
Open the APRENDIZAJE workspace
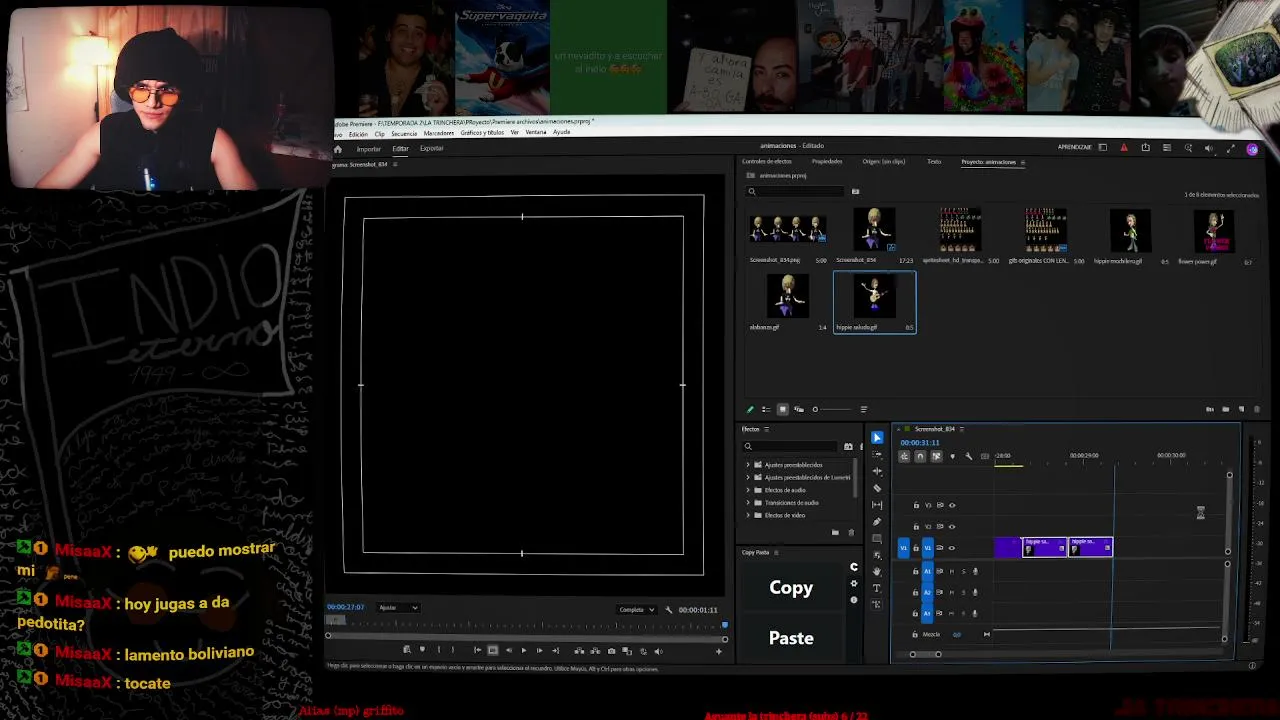(x=1075, y=148)
